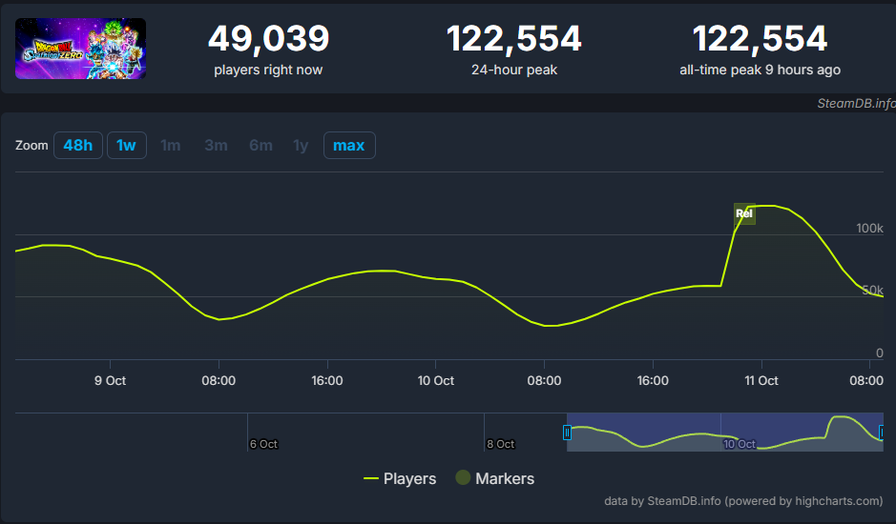Grab the left navigator range handle
This screenshot has height=524, width=896.
[x=567, y=432]
